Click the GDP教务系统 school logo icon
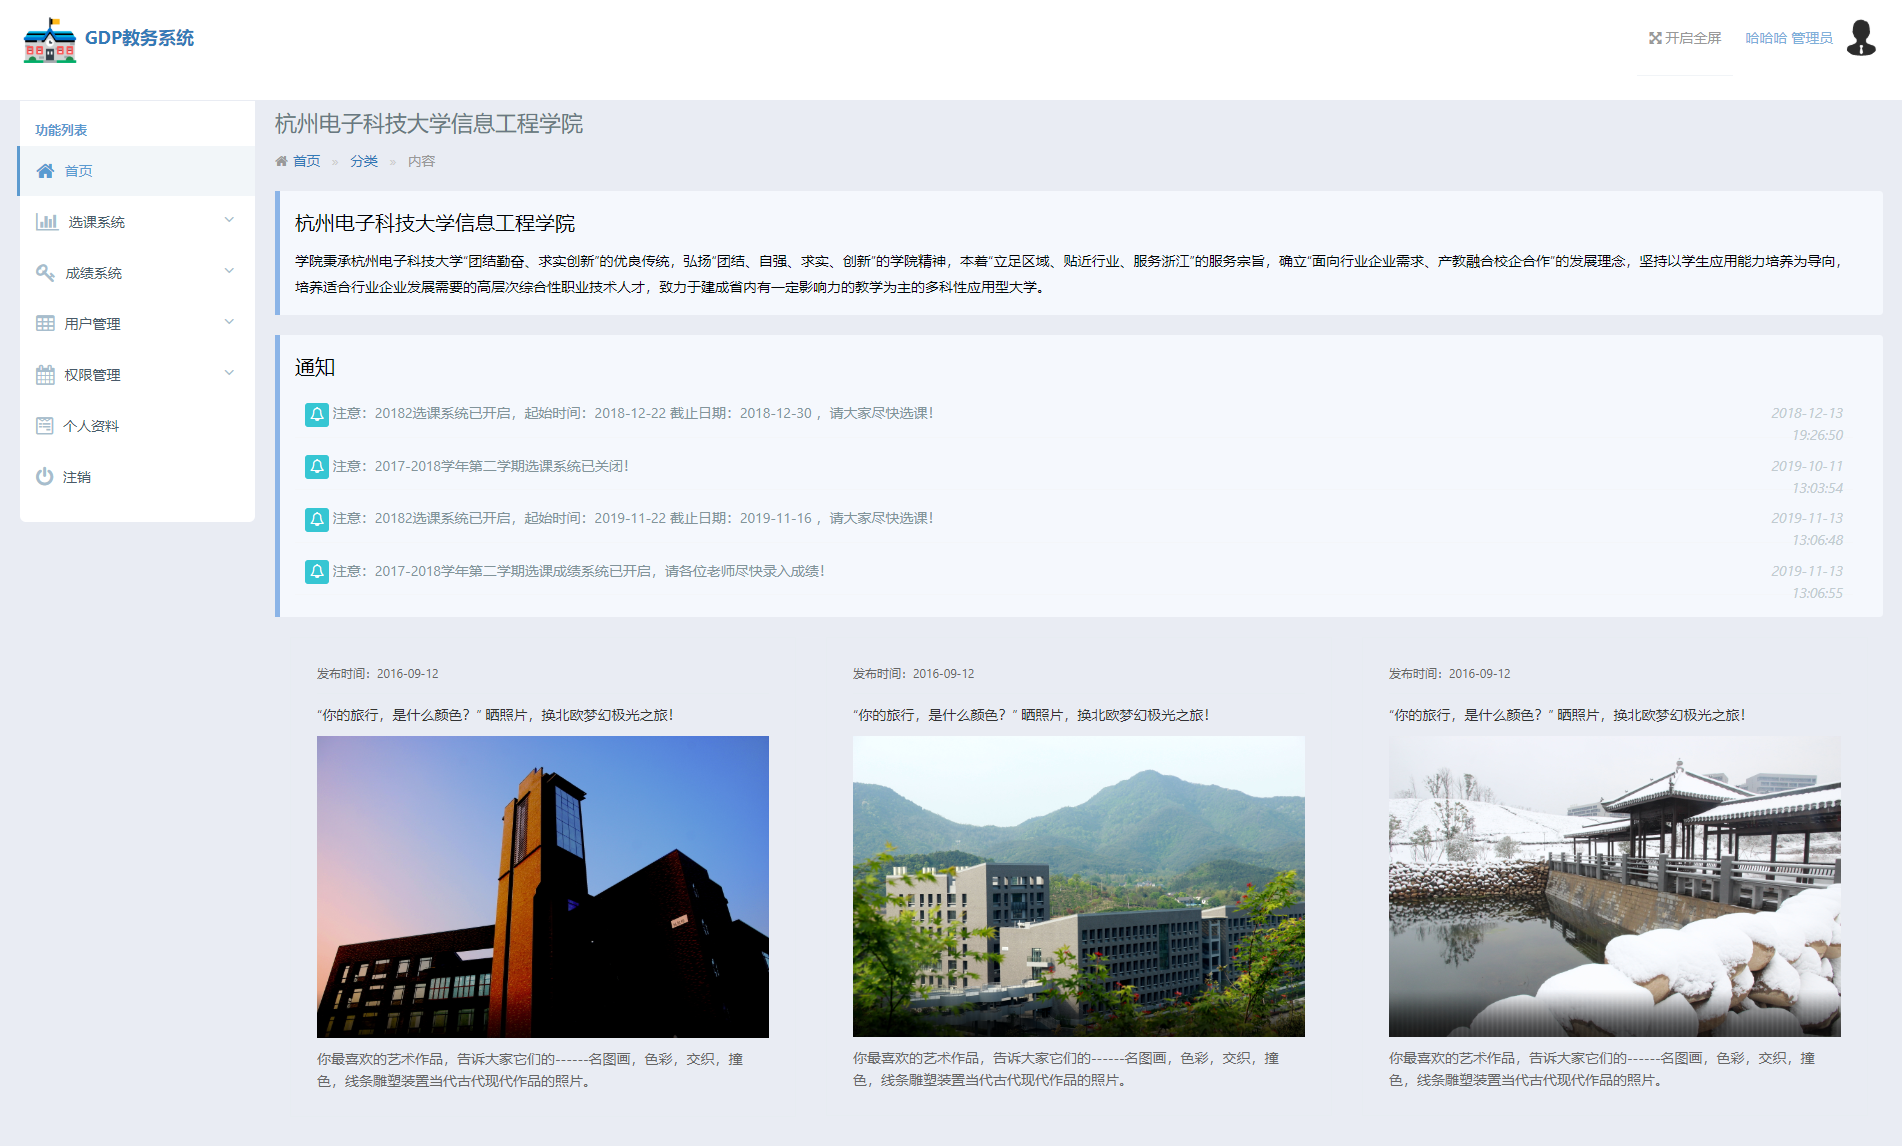Screen dimensions: 1902x1146 (50, 40)
